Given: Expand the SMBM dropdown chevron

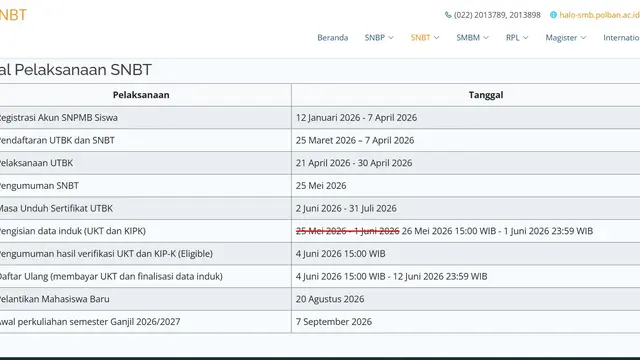Looking at the screenshot, I should (x=486, y=38).
